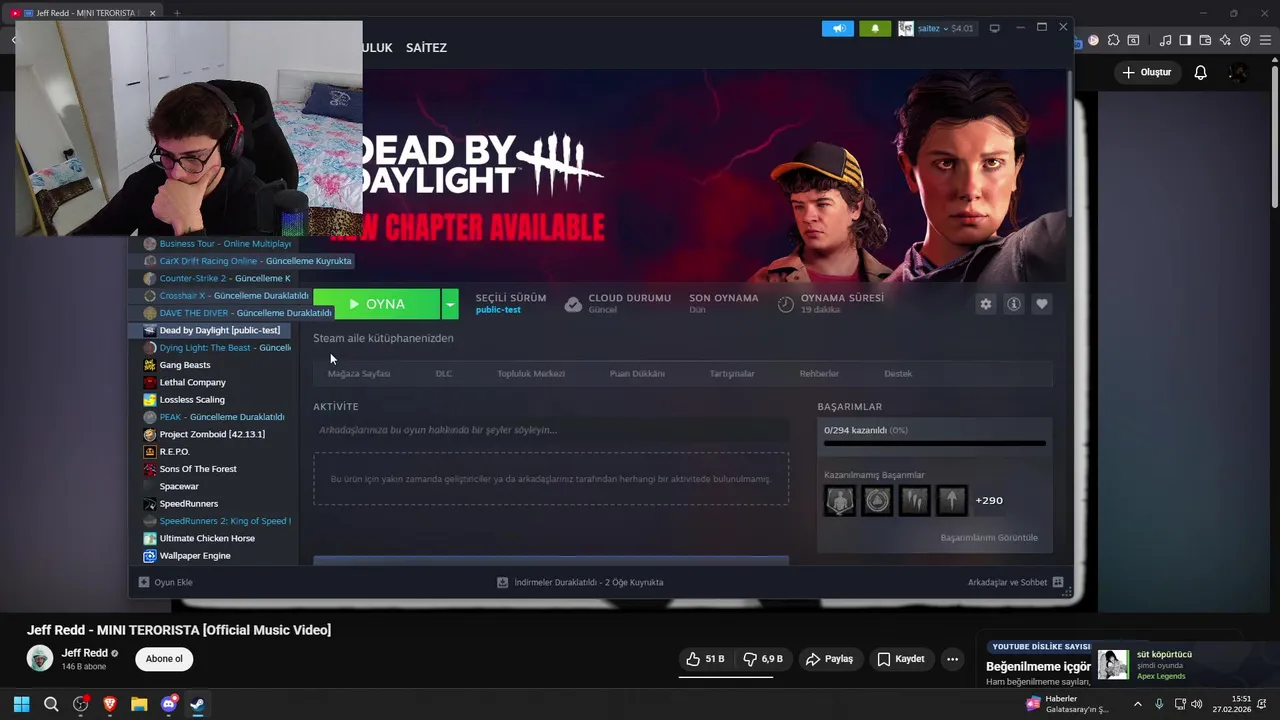This screenshot has width=1280, height=720.
Task: Click the Wallpaper Engine icon in library
Action: 150,556
